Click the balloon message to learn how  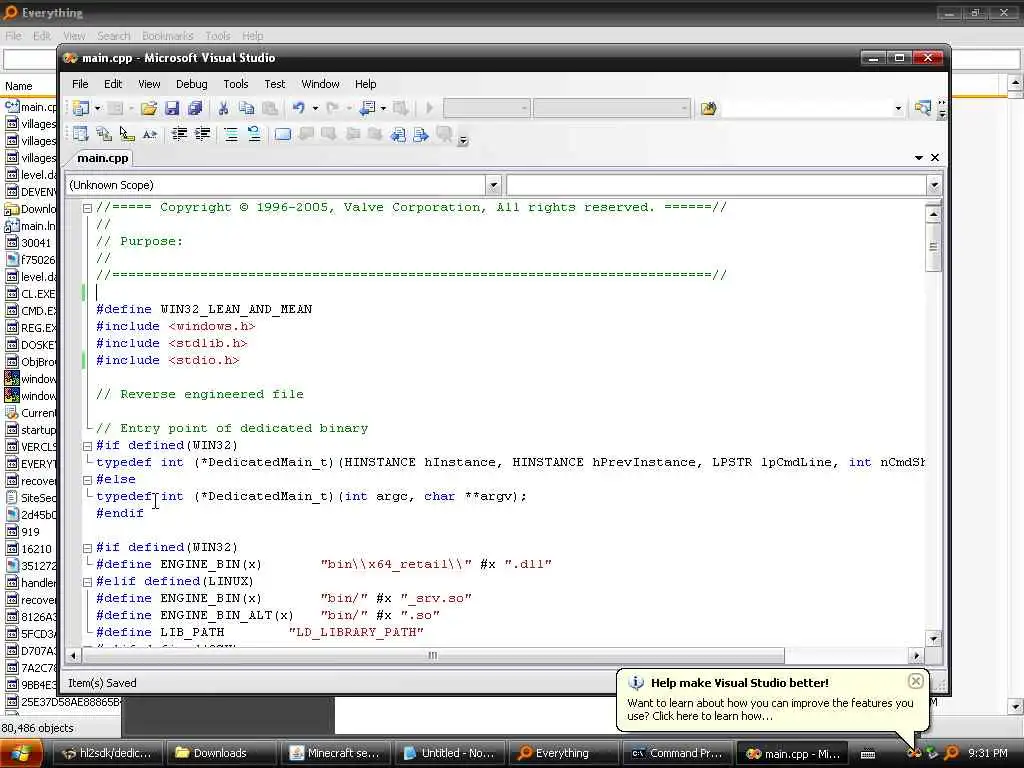pos(770,710)
